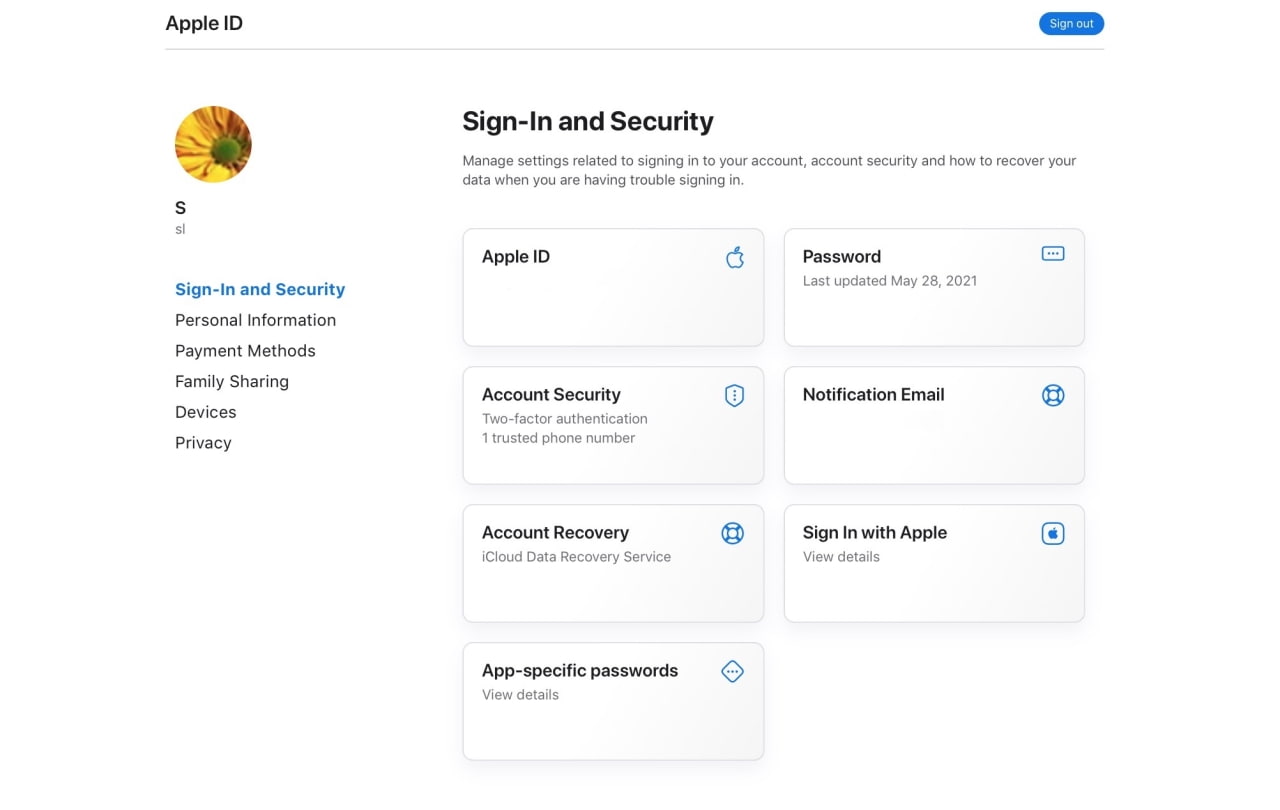The height and width of the screenshot is (810, 1280).
Task: Click the profile photo of the flower
Action: click(x=213, y=143)
